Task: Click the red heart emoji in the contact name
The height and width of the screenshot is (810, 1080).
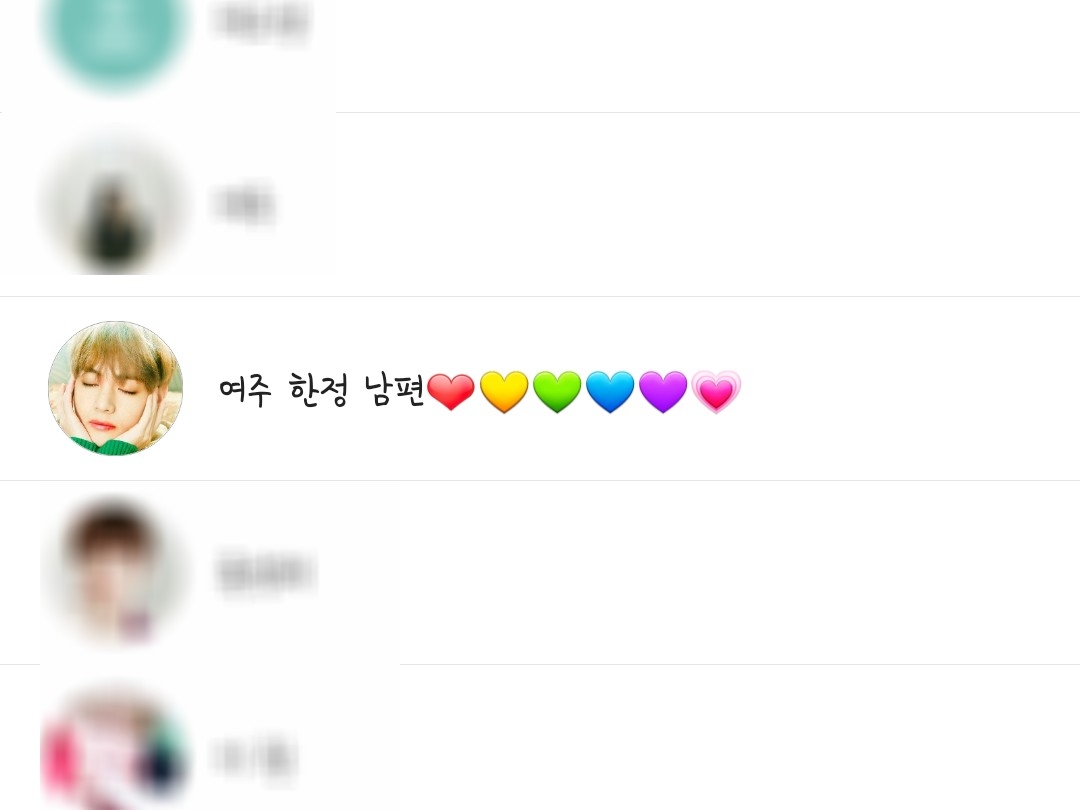Action: coord(451,391)
